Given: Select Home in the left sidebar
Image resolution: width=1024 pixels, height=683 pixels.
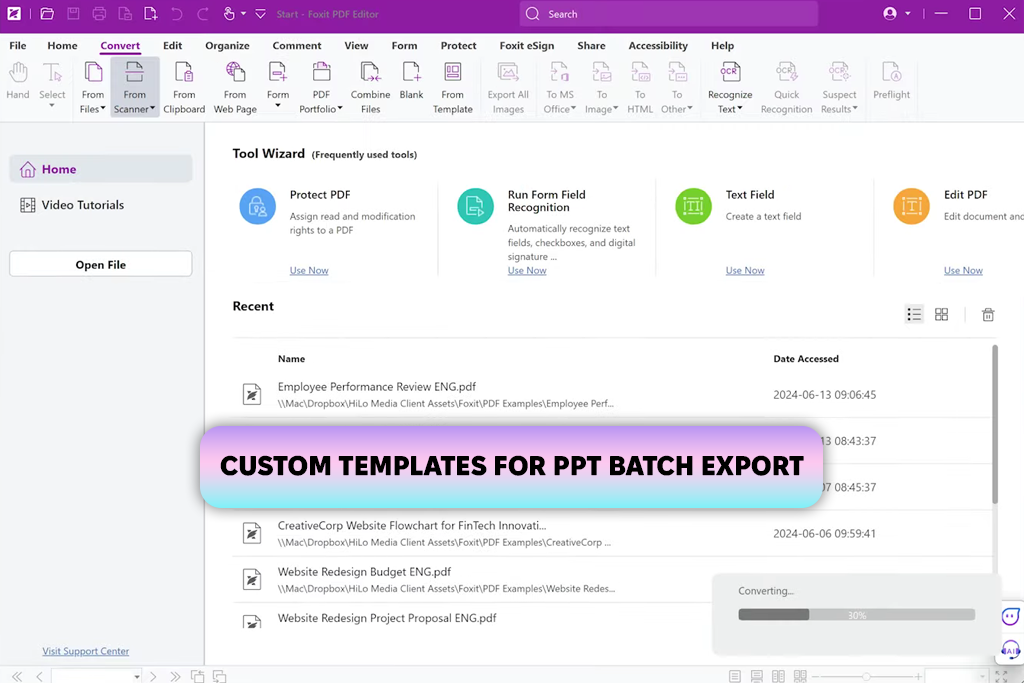Looking at the screenshot, I should pos(101,169).
